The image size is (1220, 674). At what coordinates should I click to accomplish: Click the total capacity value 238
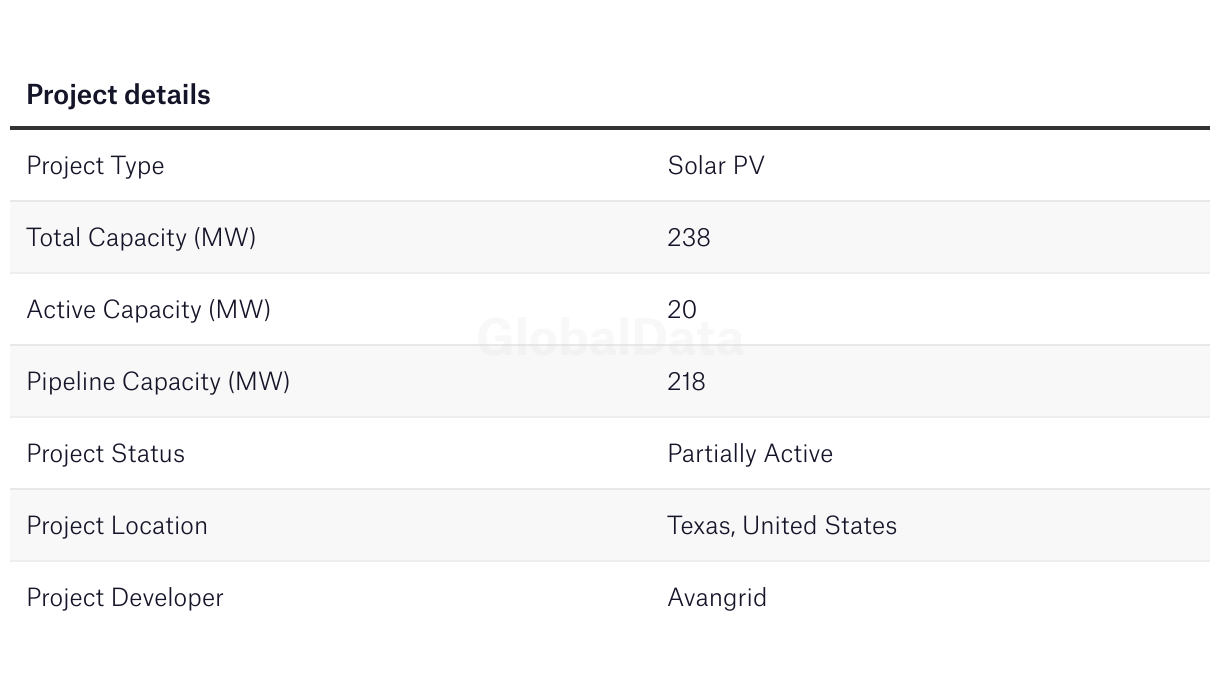tap(689, 237)
